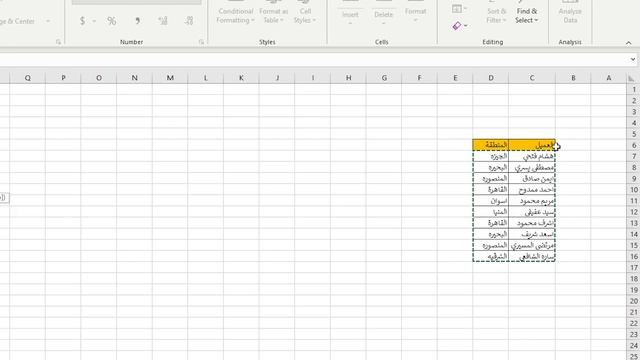This screenshot has height=360, width=640.
Task: Select column M header
Action: point(170,78)
